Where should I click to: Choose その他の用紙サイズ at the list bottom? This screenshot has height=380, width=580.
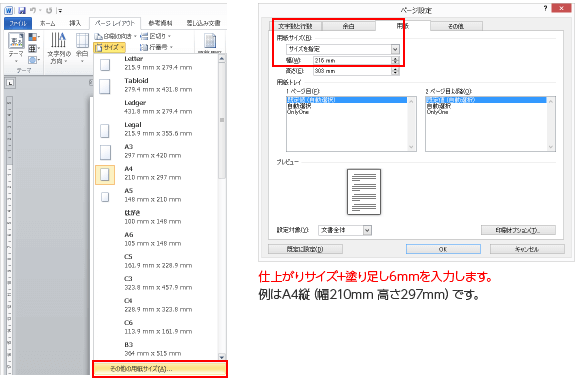click(x=159, y=369)
